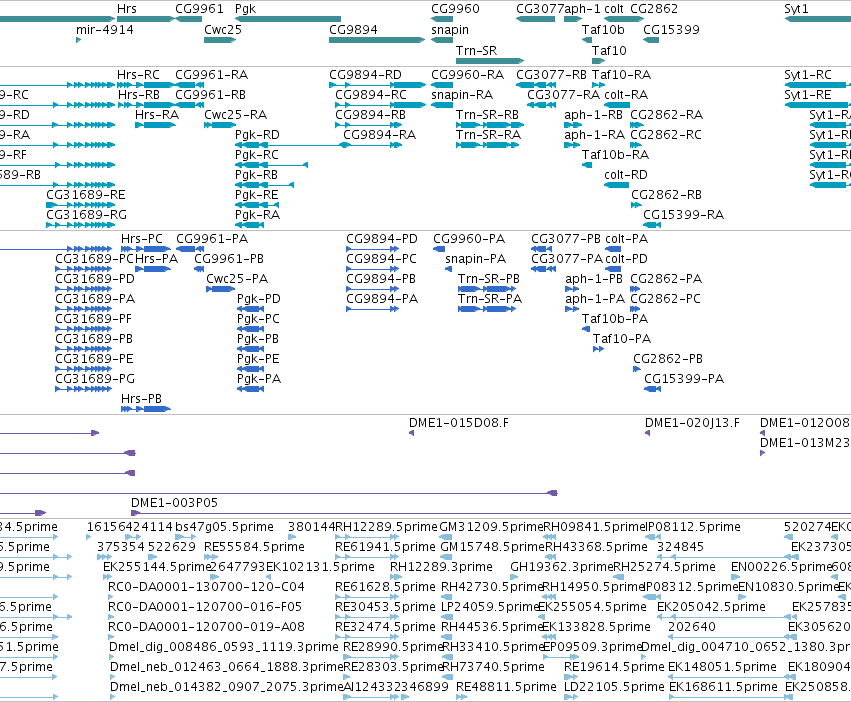Screen dimensions: 851x702
Task: Click the Trn-SR-RB transcript label
Action: (x=487, y=115)
